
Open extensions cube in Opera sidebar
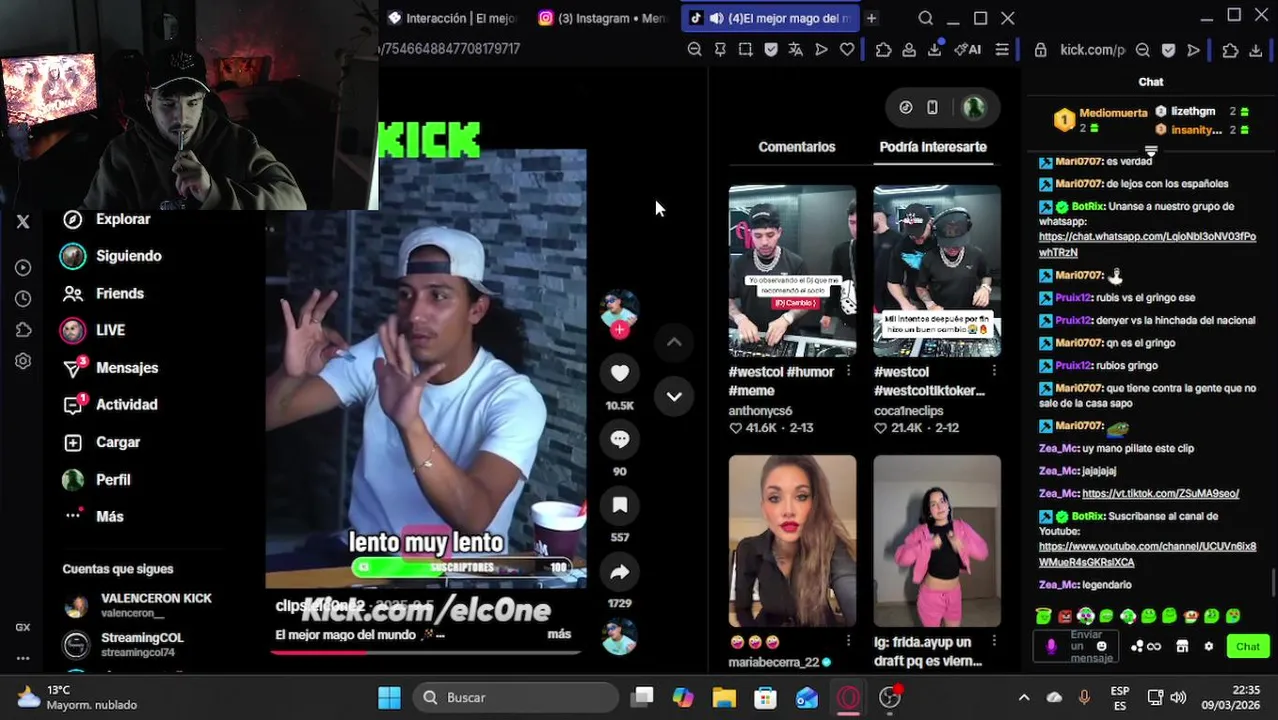point(23,329)
